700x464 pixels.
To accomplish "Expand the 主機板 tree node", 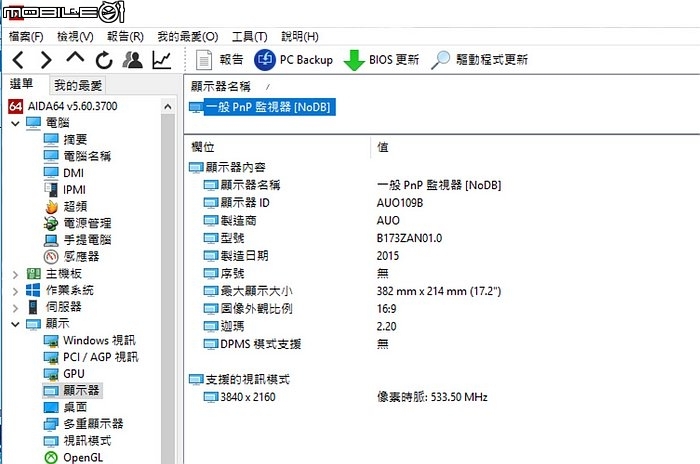I will (x=15, y=274).
